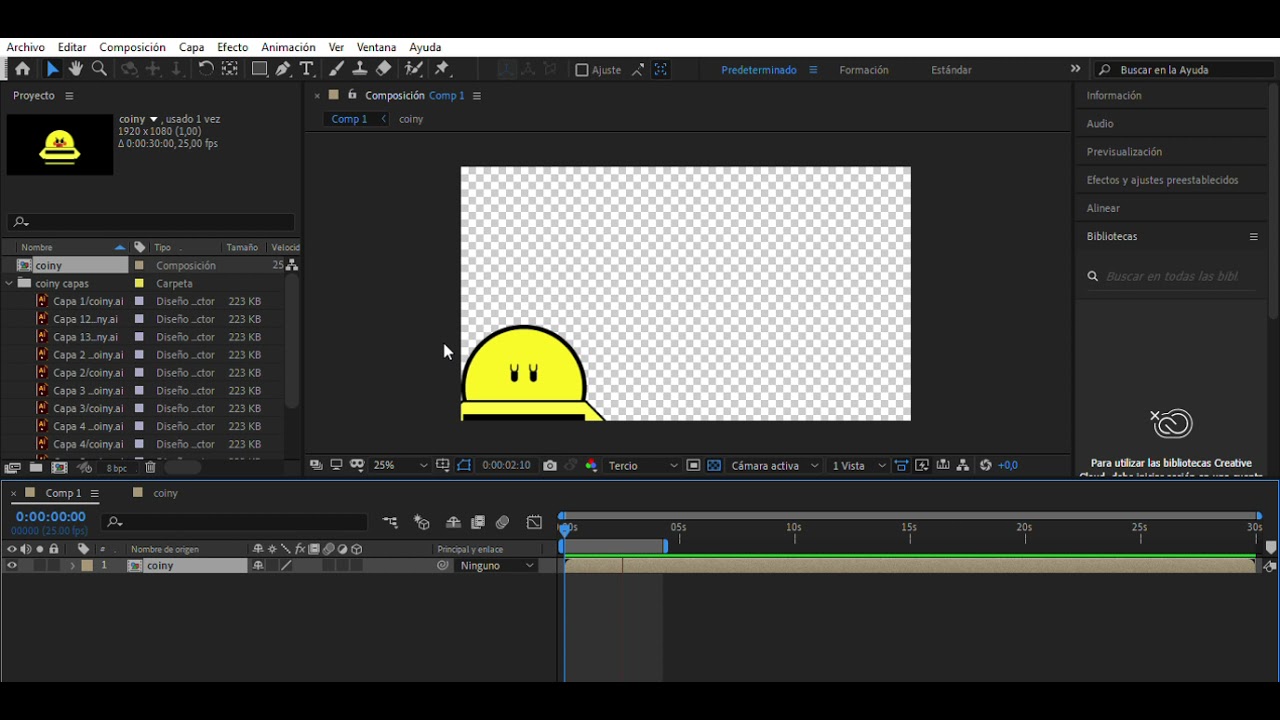This screenshot has width=1280, height=720.
Task: Toggle frame blending switch in timeline
Action: coord(478,522)
